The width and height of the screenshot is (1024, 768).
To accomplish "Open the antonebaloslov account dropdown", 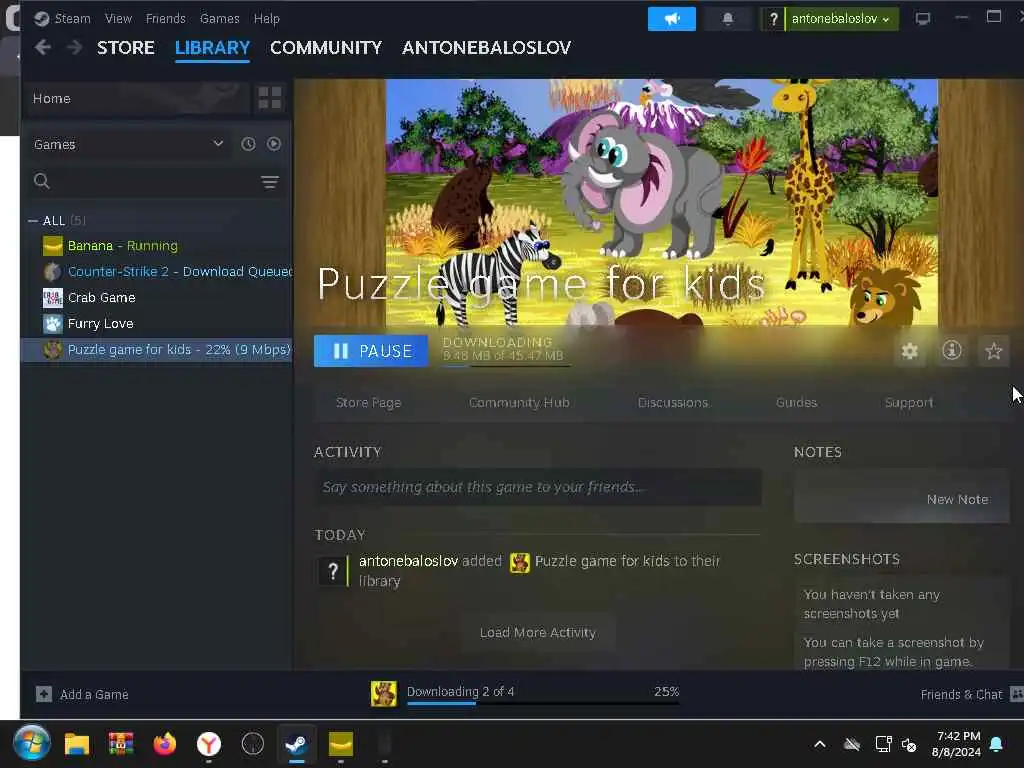I will (841, 19).
